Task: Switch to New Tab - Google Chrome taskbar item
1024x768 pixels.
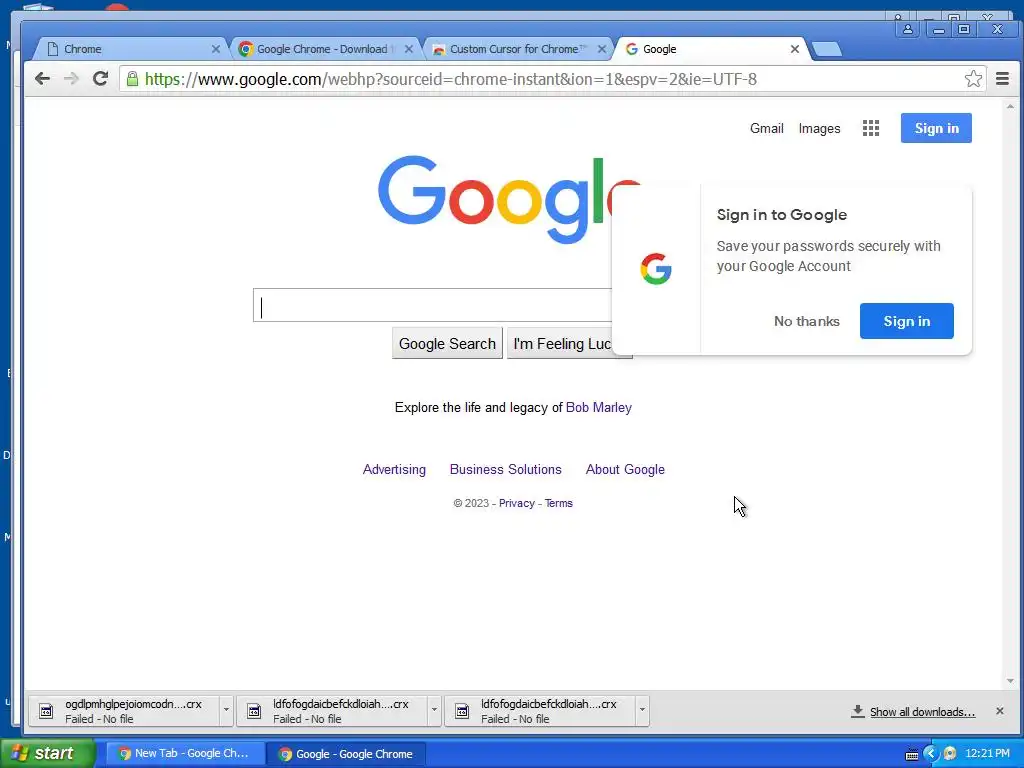Action: click(185, 754)
